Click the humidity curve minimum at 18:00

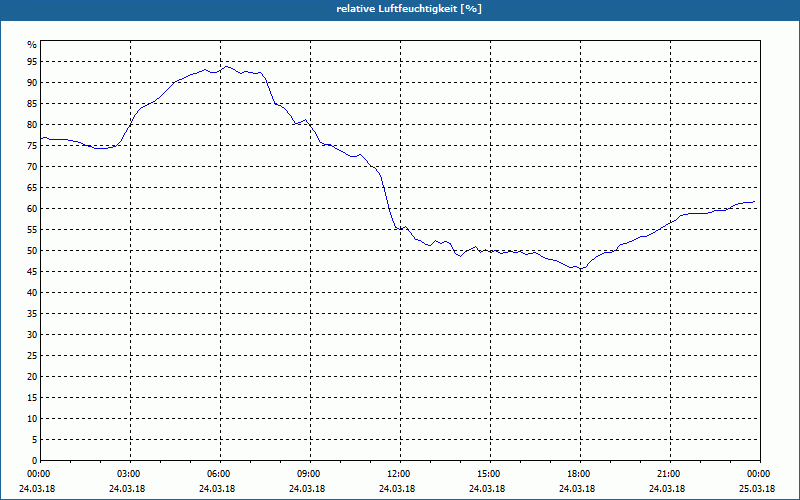[580, 268]
